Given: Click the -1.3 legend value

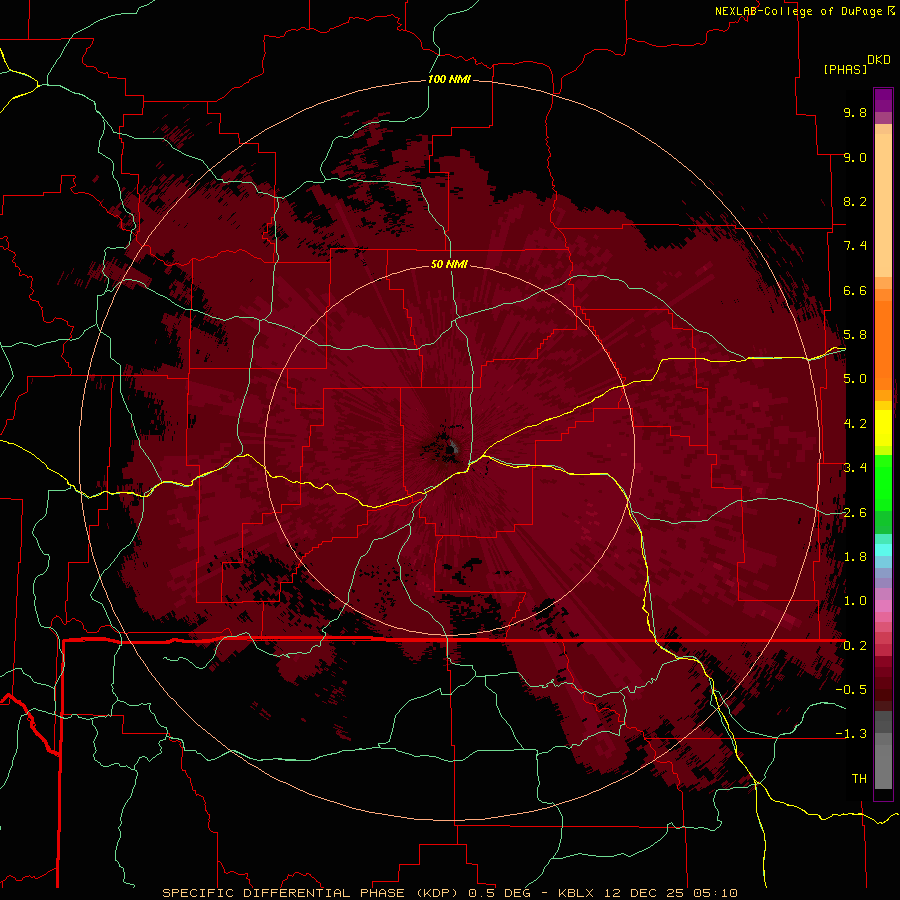Looking at the screenshot, I should (x=851, y=734).
